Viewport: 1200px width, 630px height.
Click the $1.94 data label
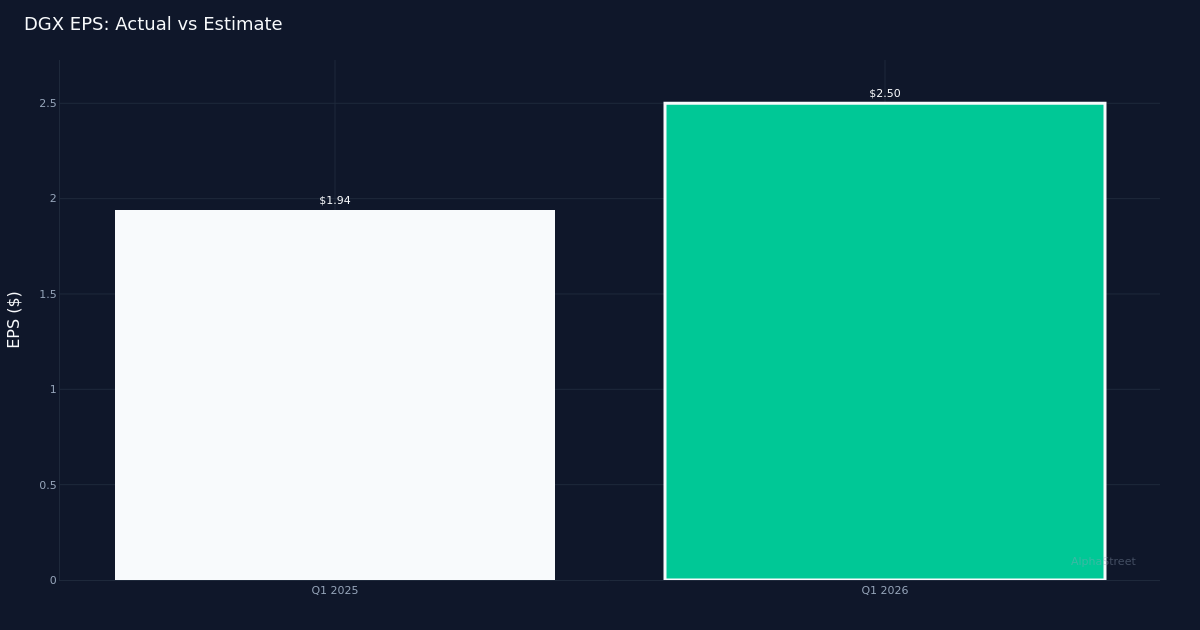click(334, 201)
